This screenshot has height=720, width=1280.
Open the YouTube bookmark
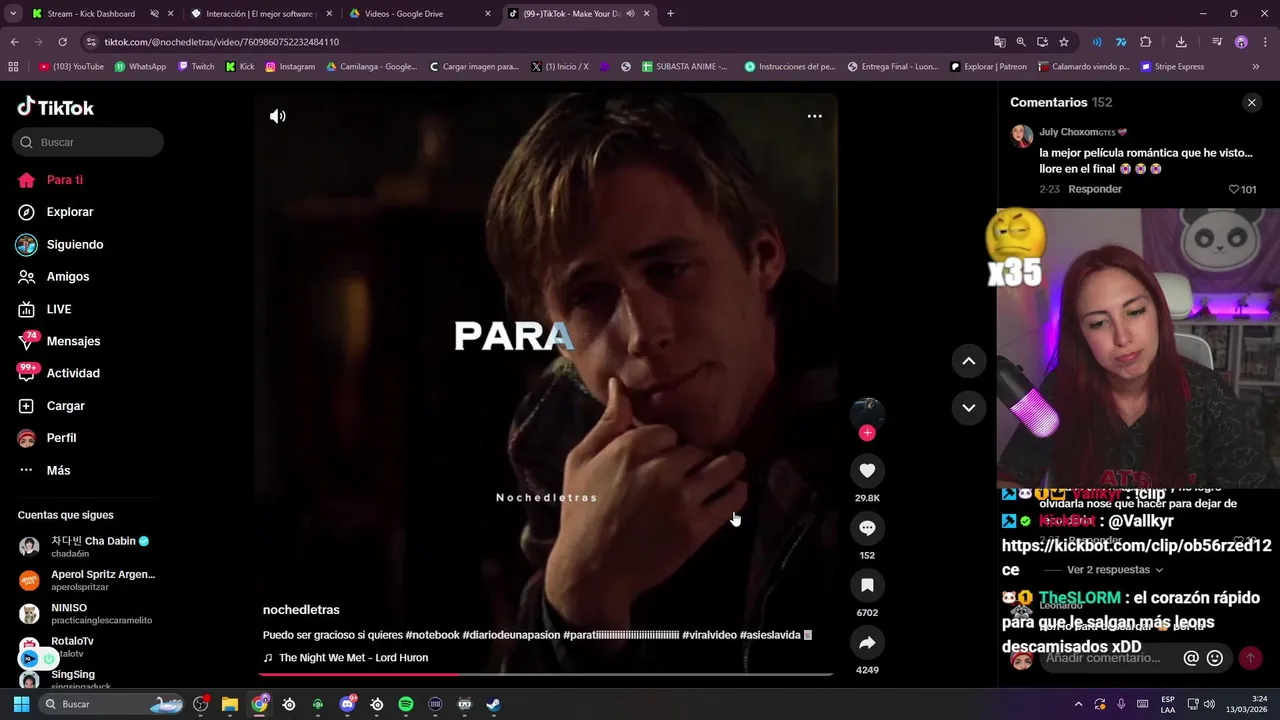71,67
